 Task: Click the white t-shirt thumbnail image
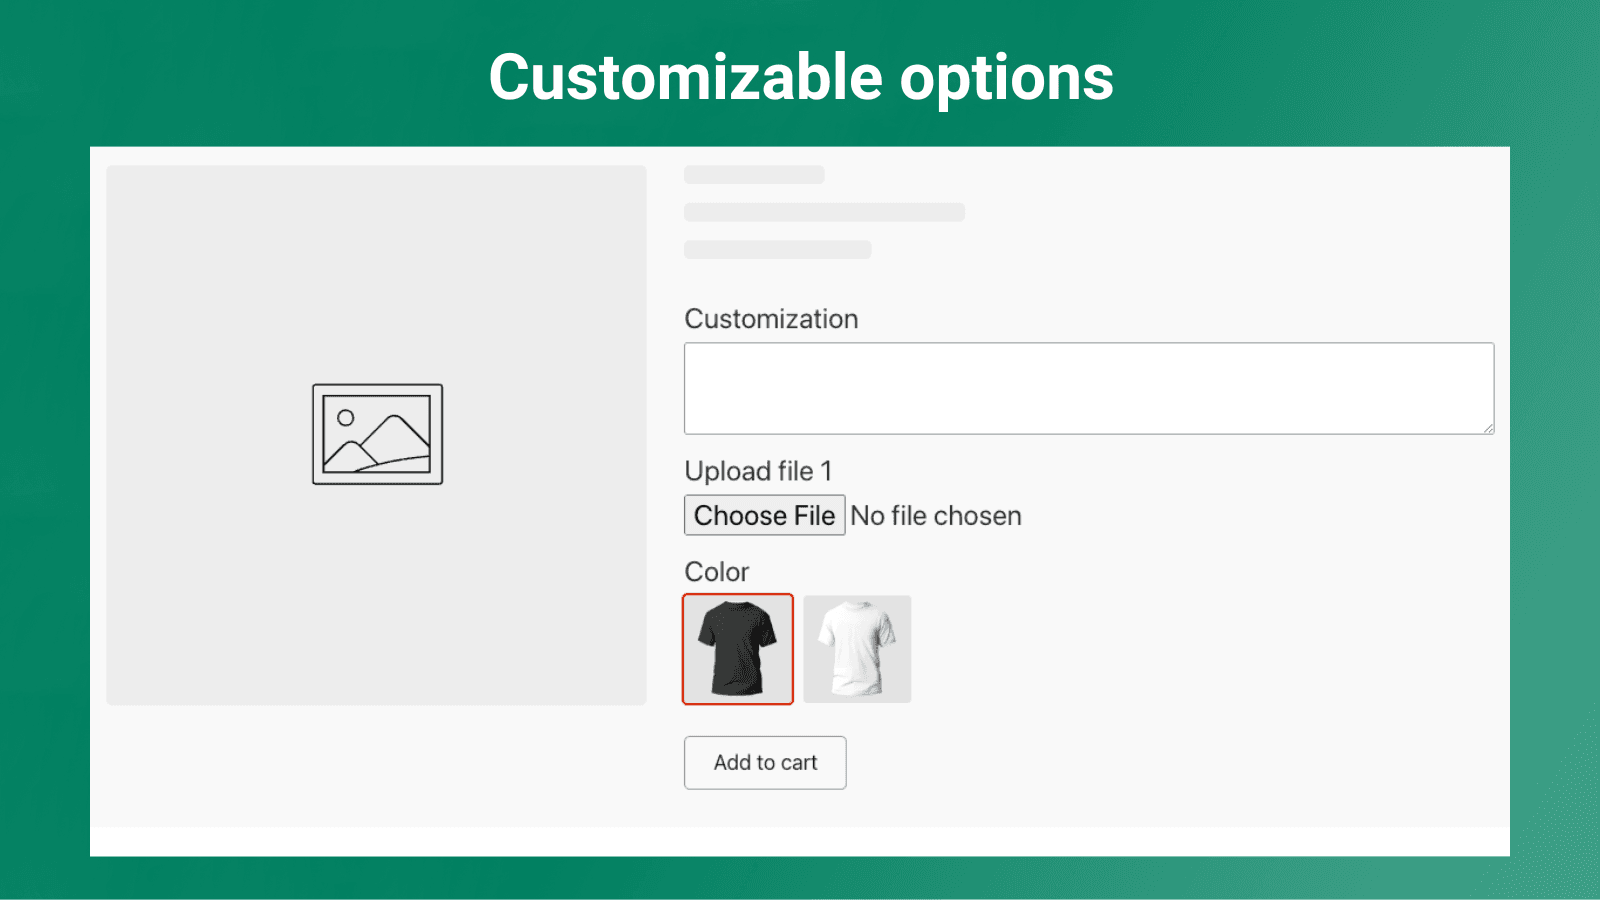click(857, 649)
